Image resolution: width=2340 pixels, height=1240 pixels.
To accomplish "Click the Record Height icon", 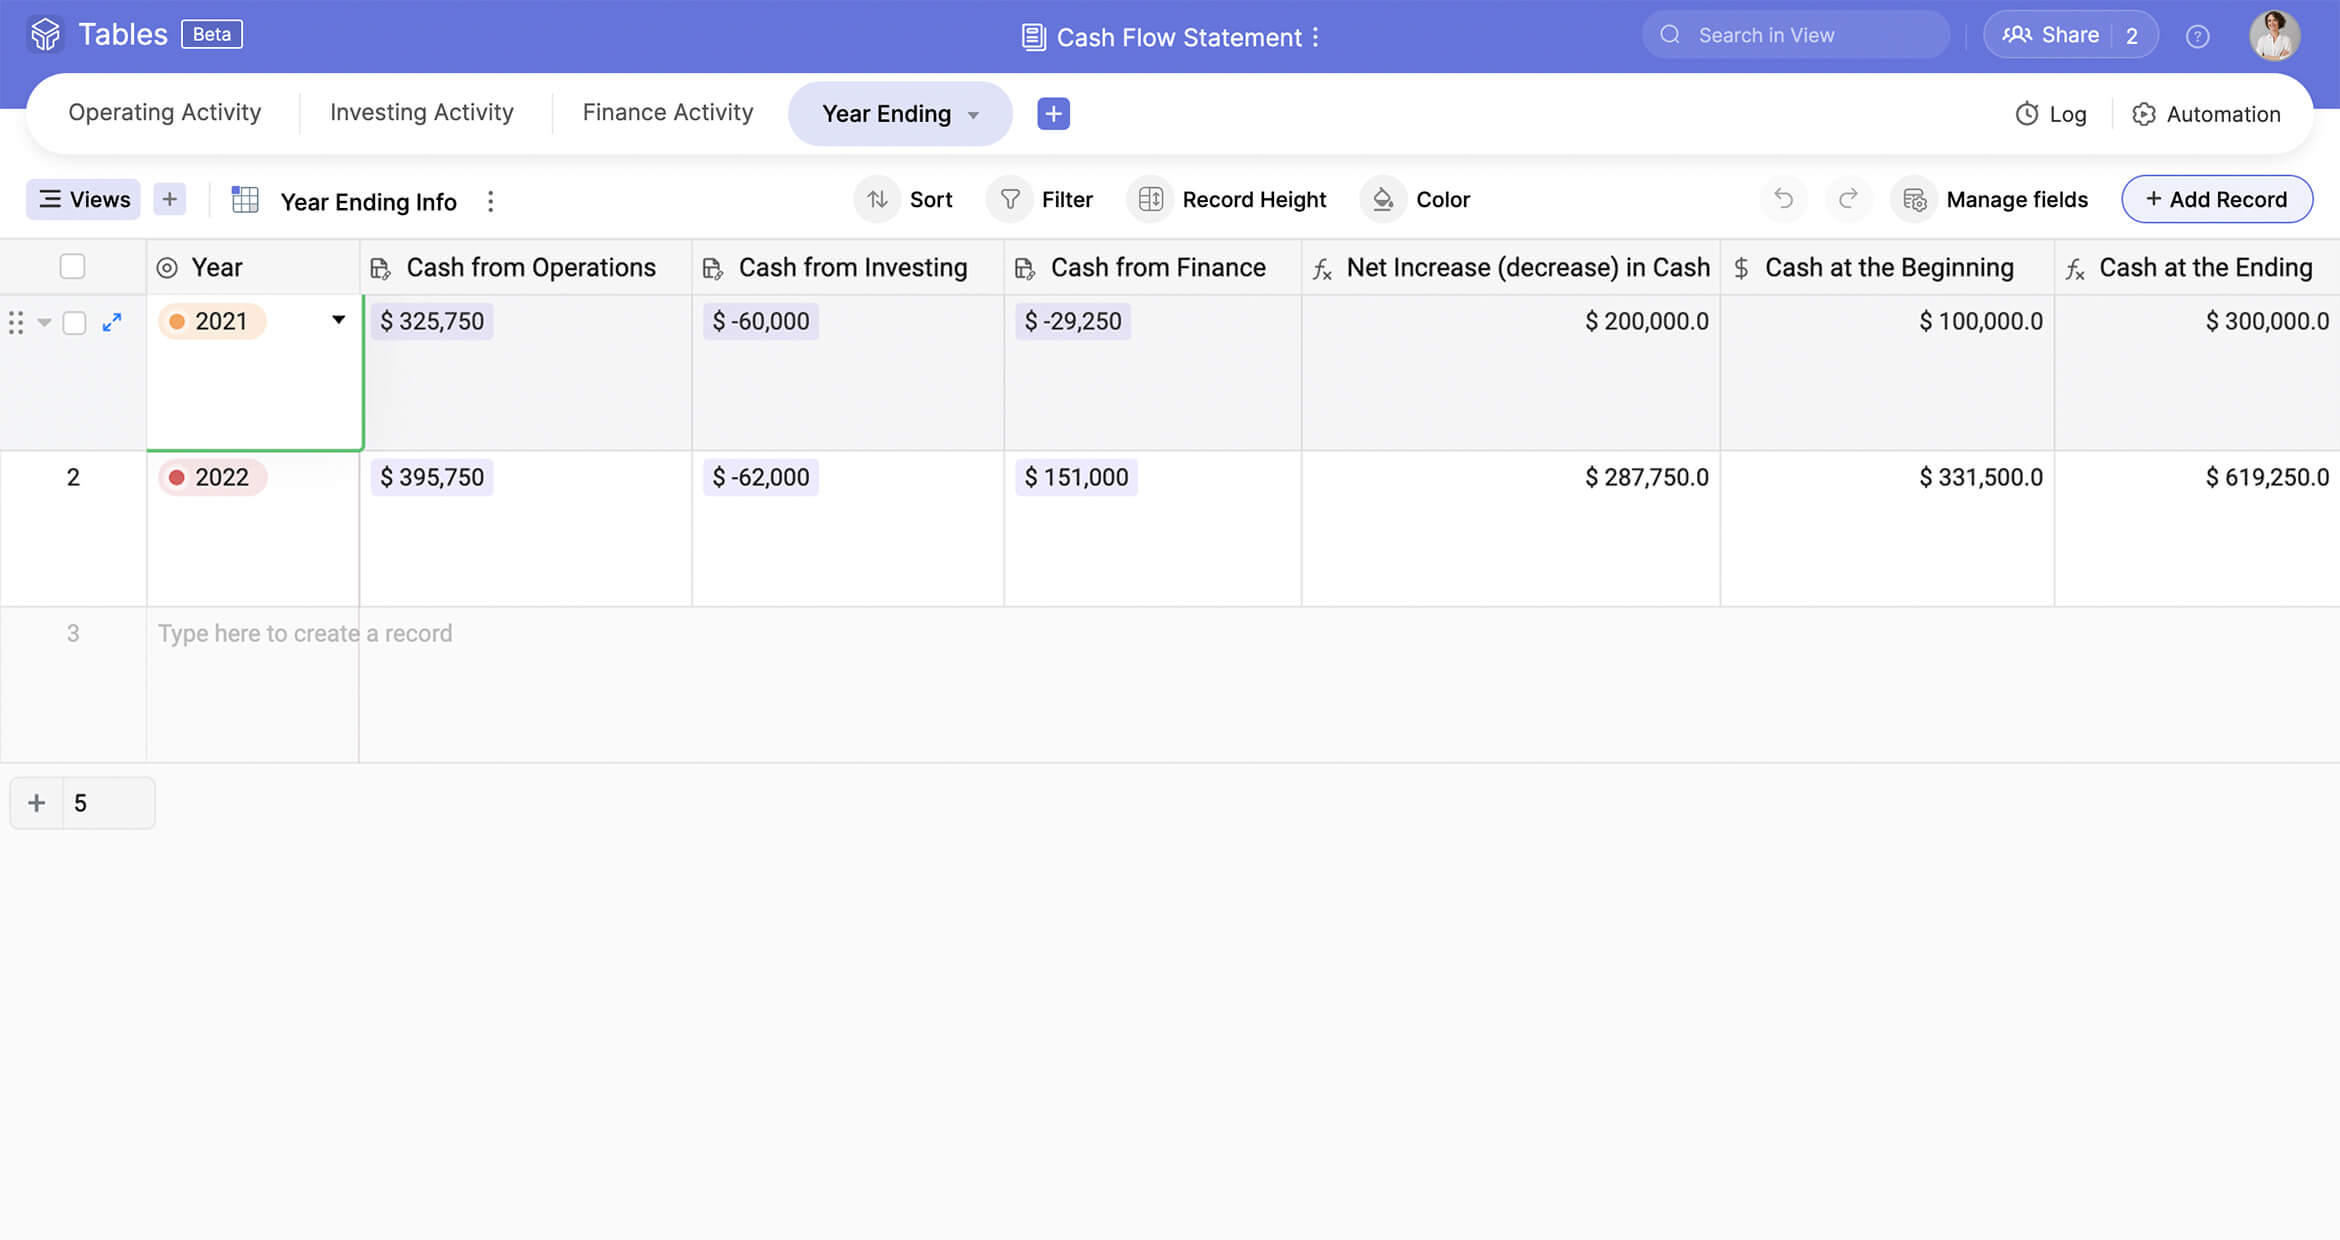I will (1150, 199).
